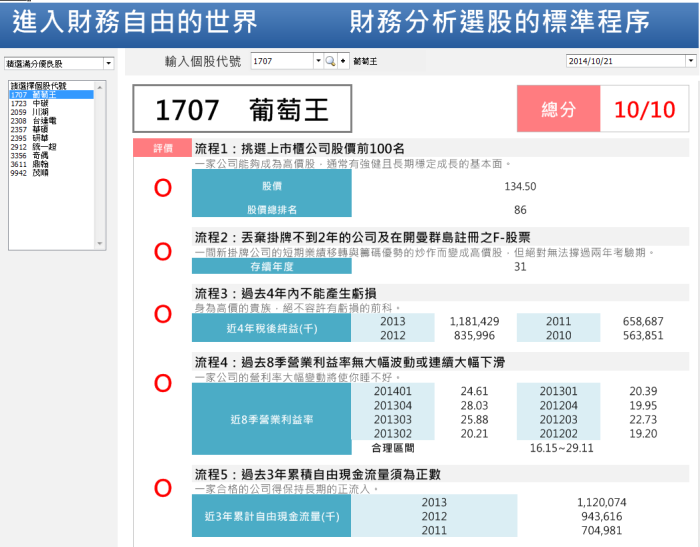Click the date field showing 2014/10/21
The image size is (700, 547).
[626, 61]
